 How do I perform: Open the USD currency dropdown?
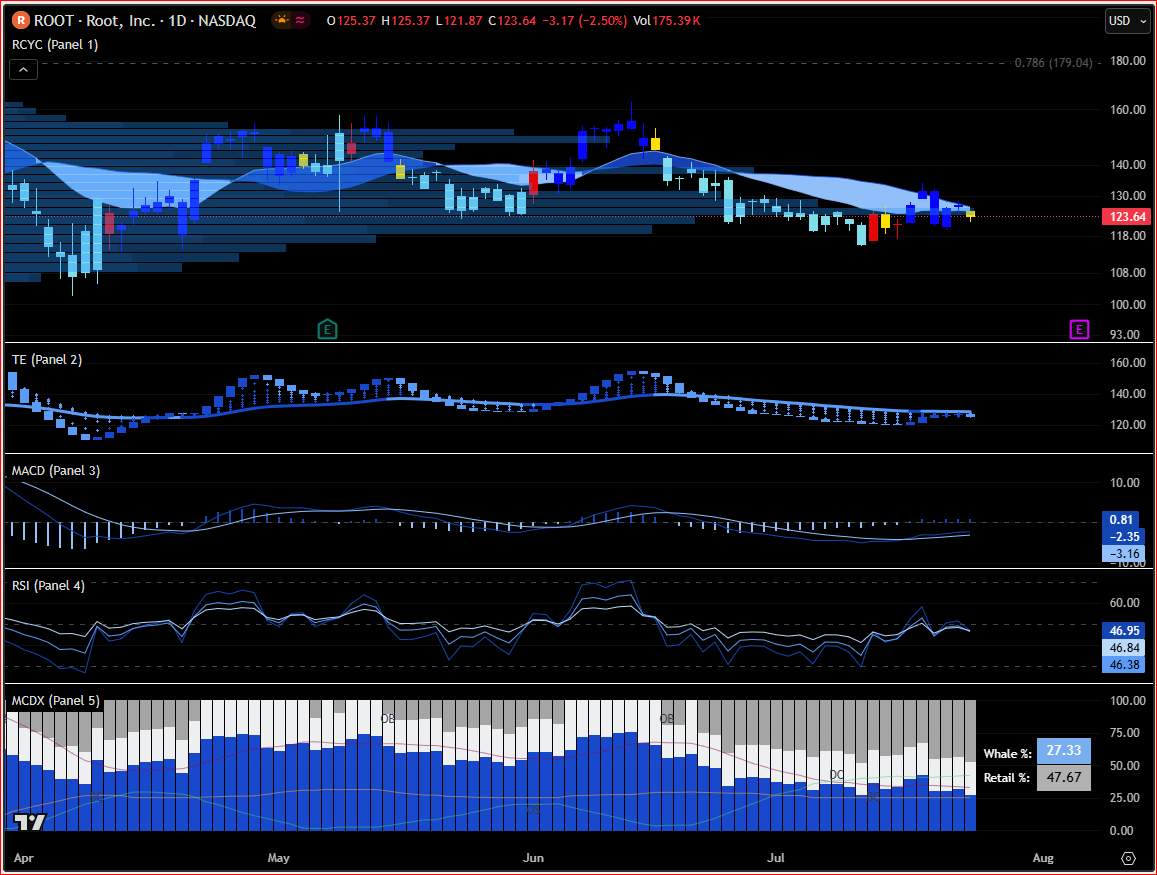tap(1128, 21)
